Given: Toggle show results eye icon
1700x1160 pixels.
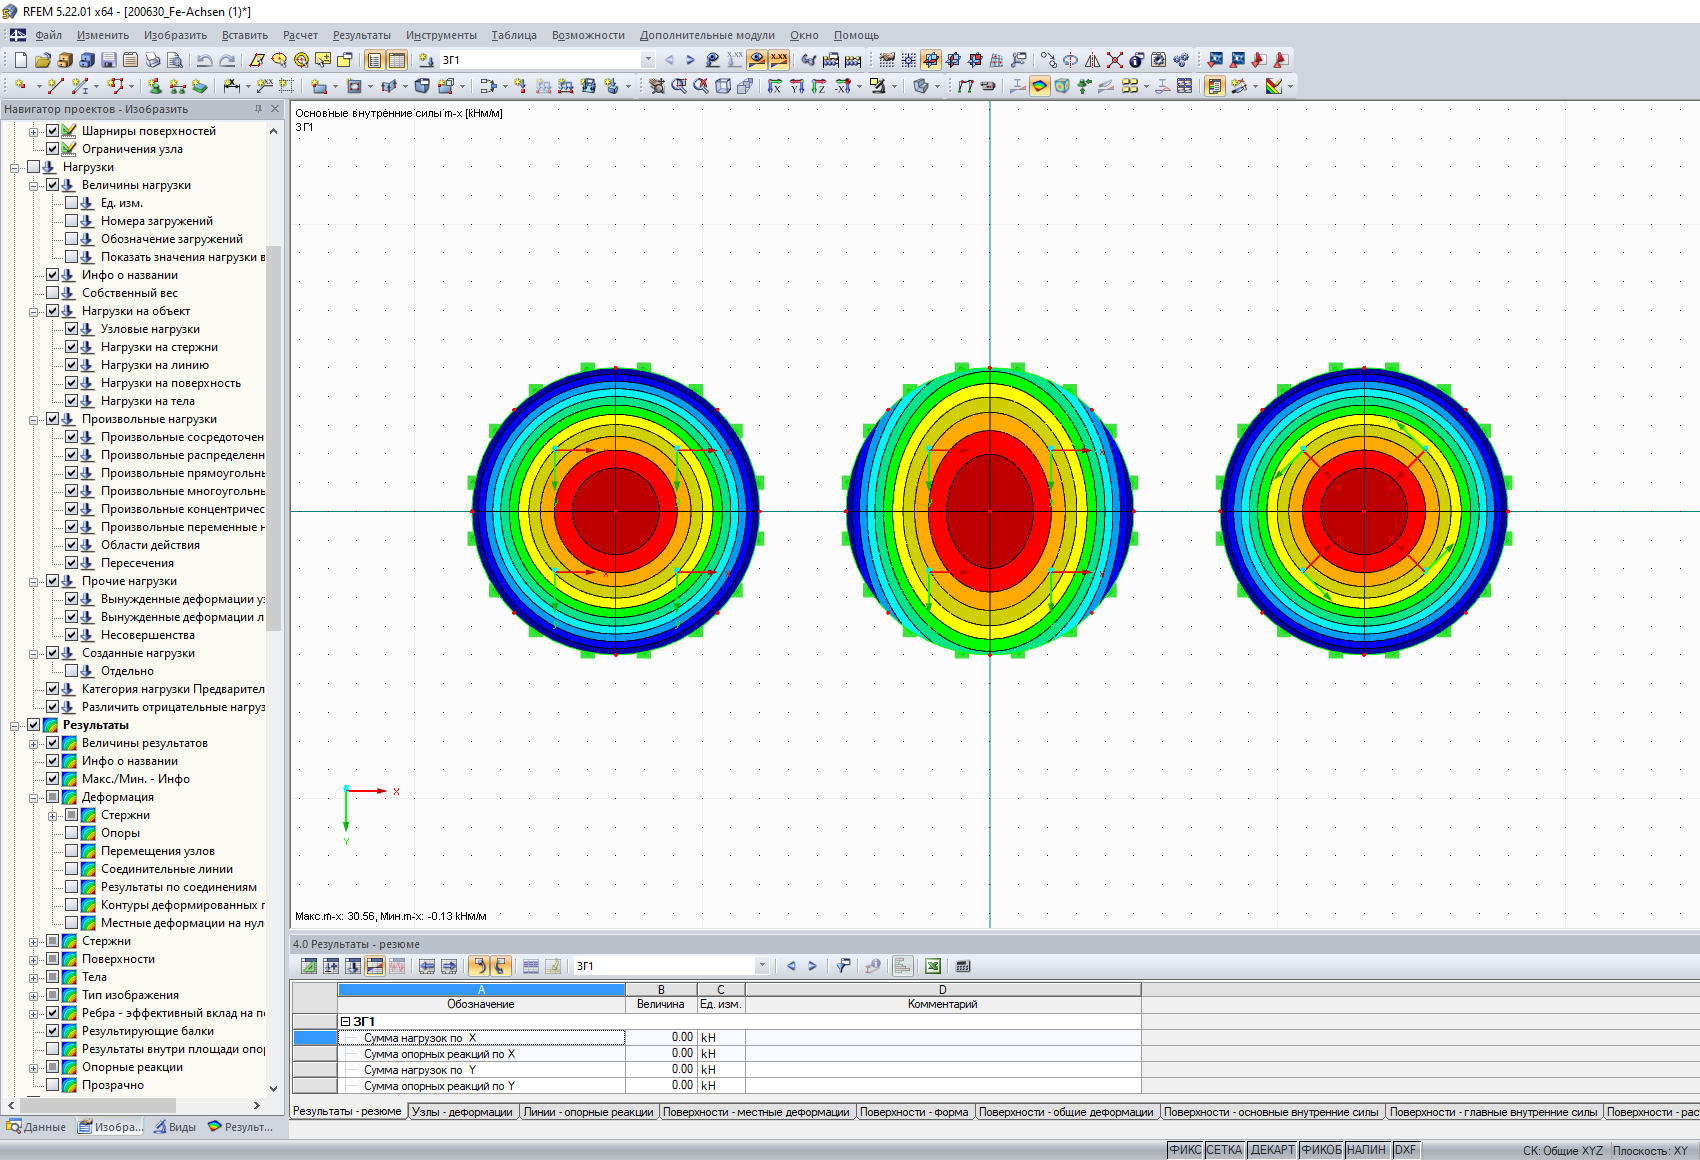Looking at the screenshot, I should [x=757, y=60].
